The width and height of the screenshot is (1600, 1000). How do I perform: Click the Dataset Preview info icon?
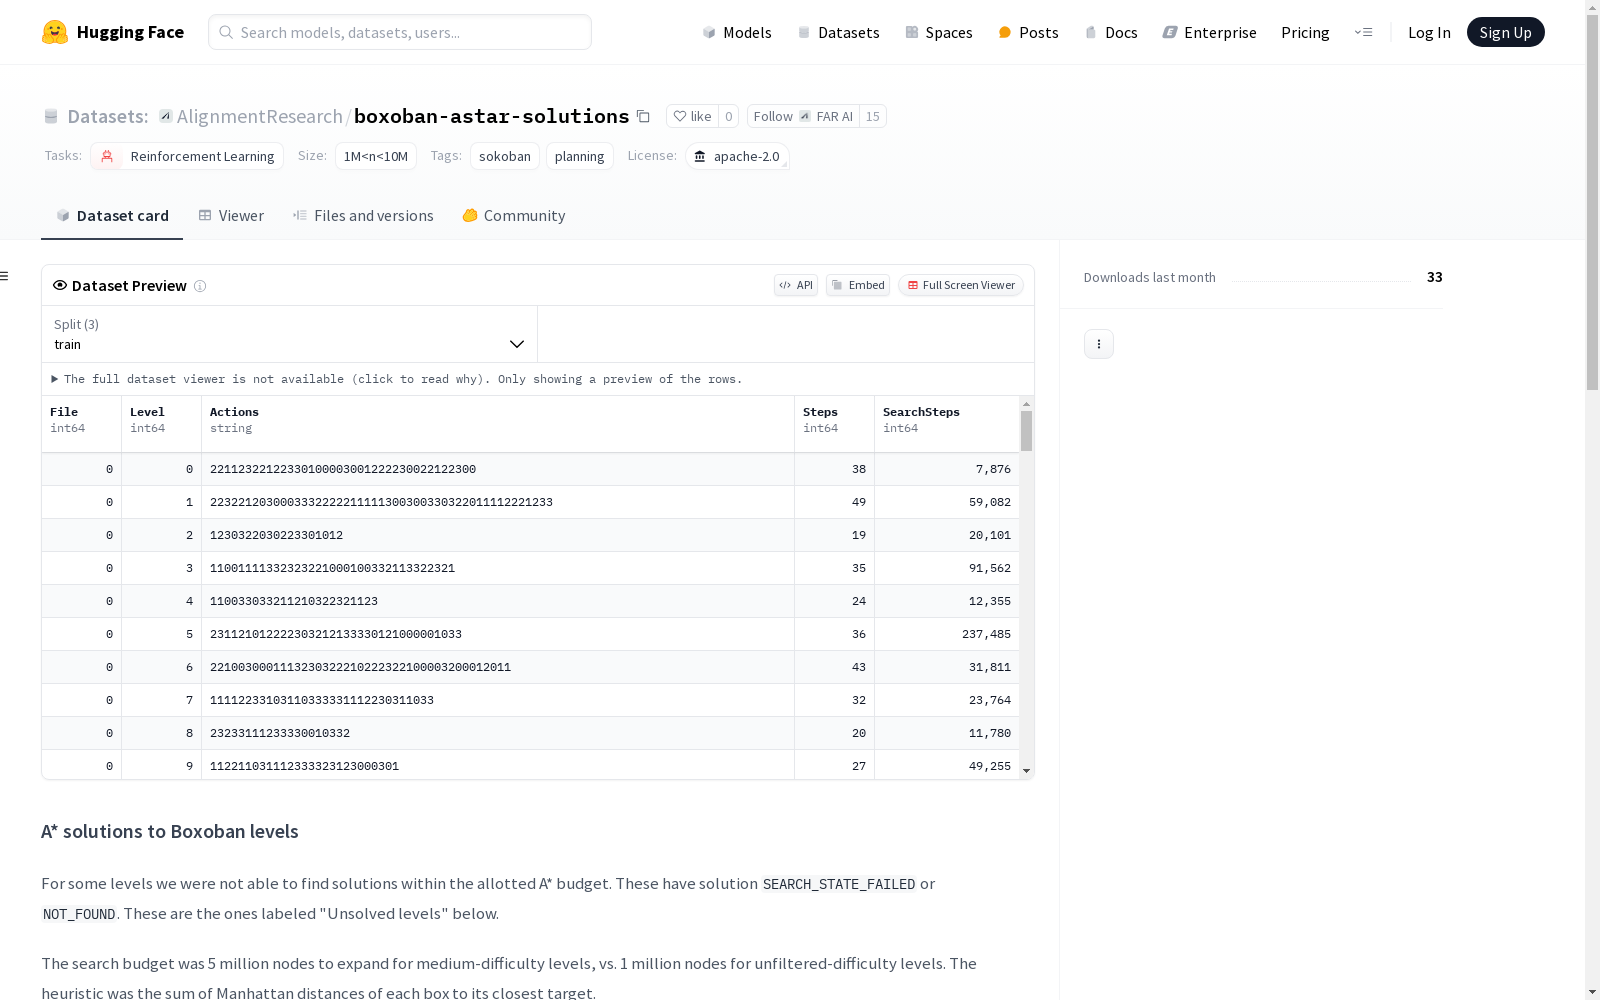(200, 286)
